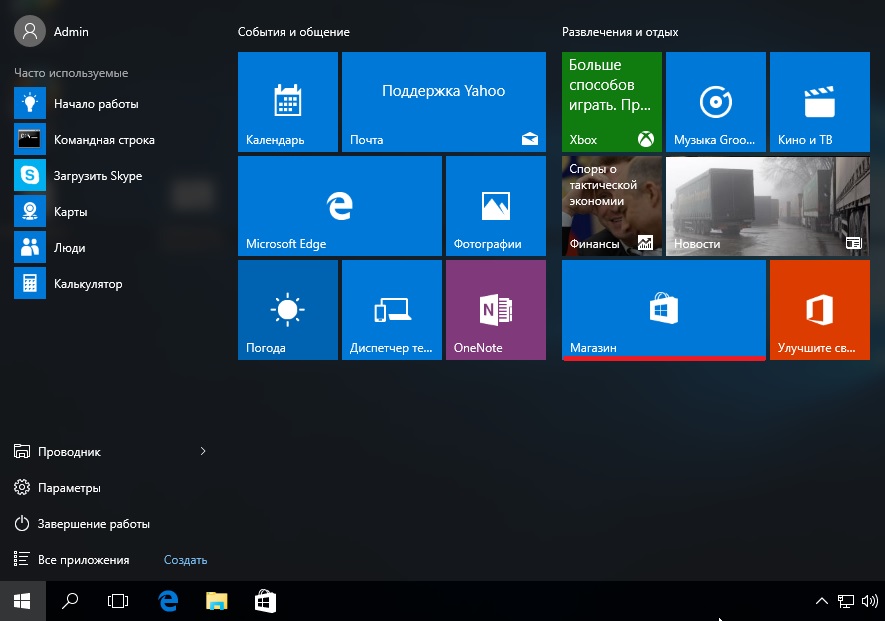Open the Диспетчер телефонов tile
The width and height of the screenshot is (885, 621).
coord(392,310)
